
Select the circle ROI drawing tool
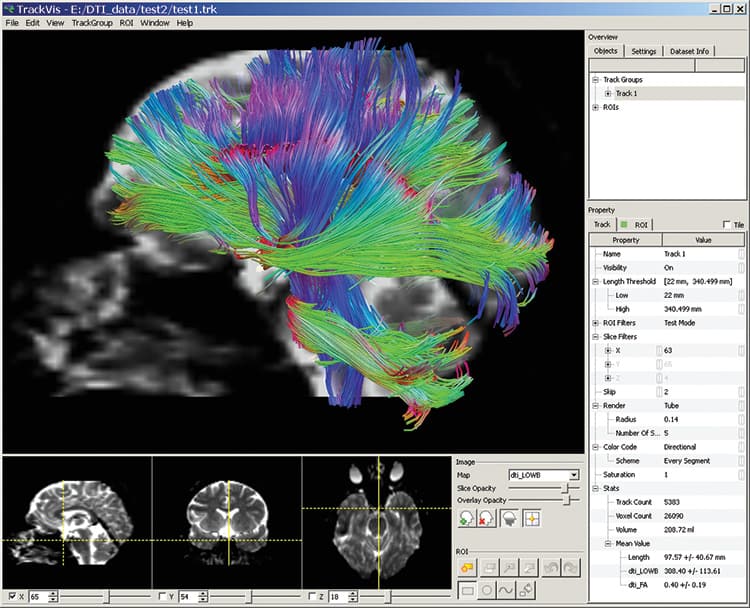[486, 590]
